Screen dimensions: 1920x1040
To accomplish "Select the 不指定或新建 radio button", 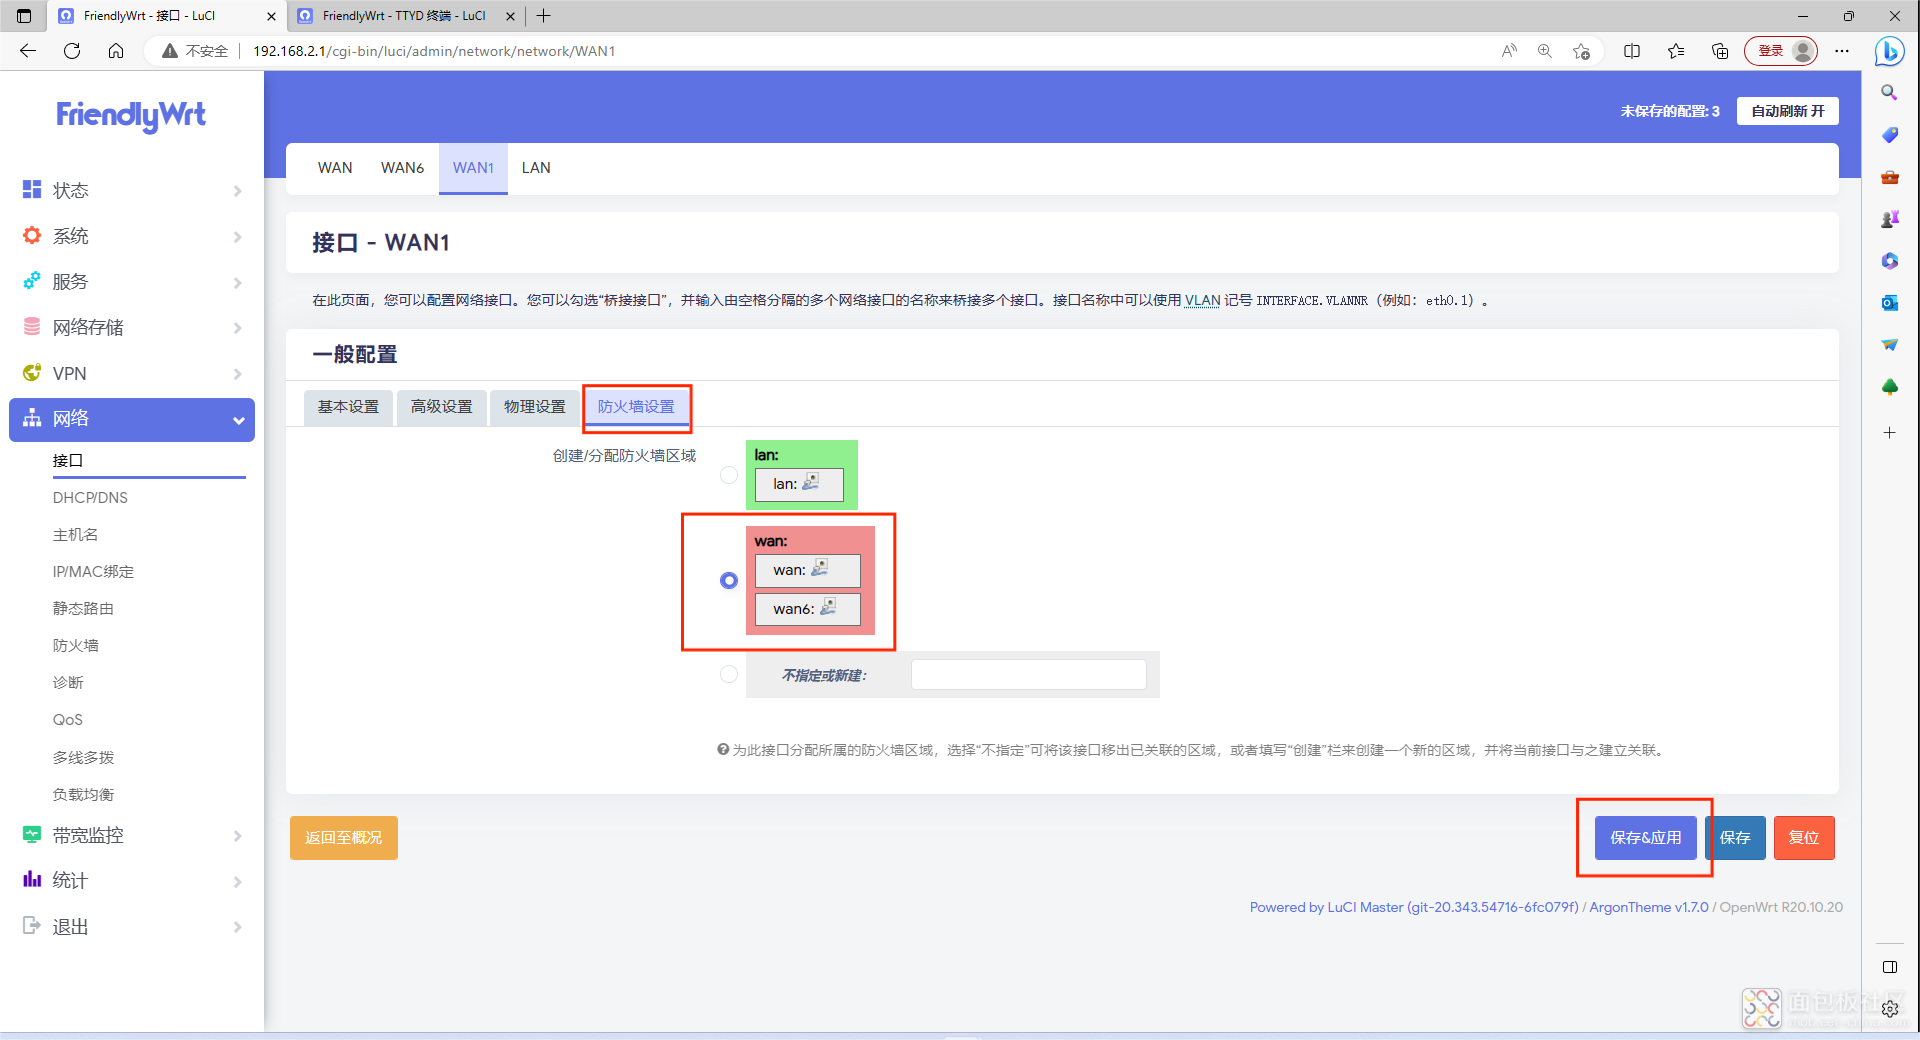I will (729, 674).
